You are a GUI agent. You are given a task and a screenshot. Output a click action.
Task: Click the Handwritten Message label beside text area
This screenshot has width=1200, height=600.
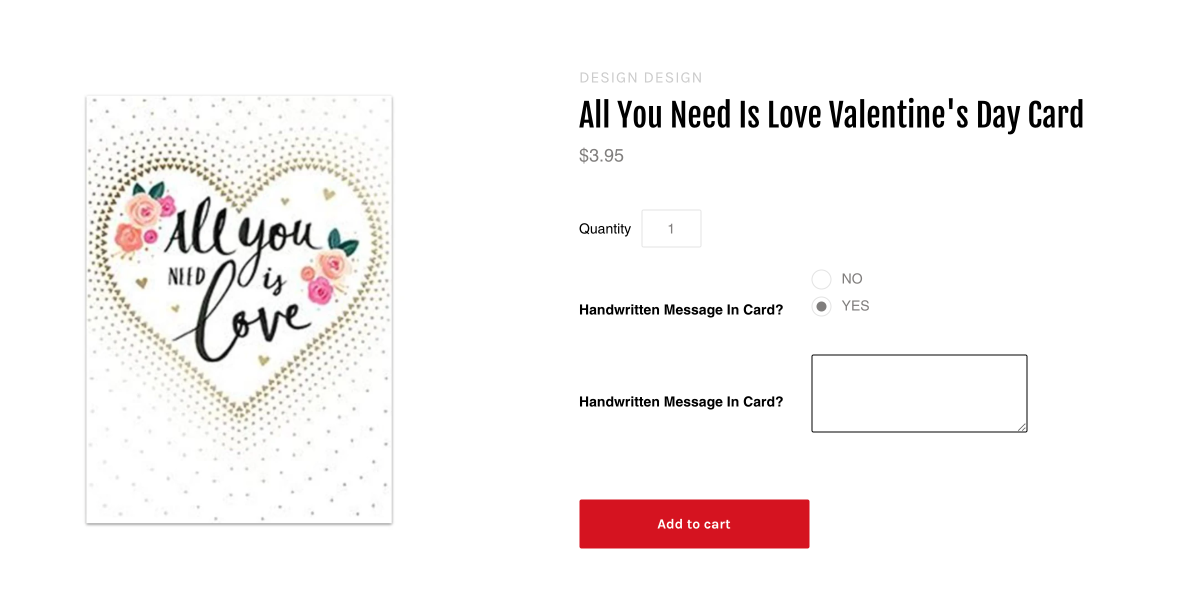(x=680, y=402)
